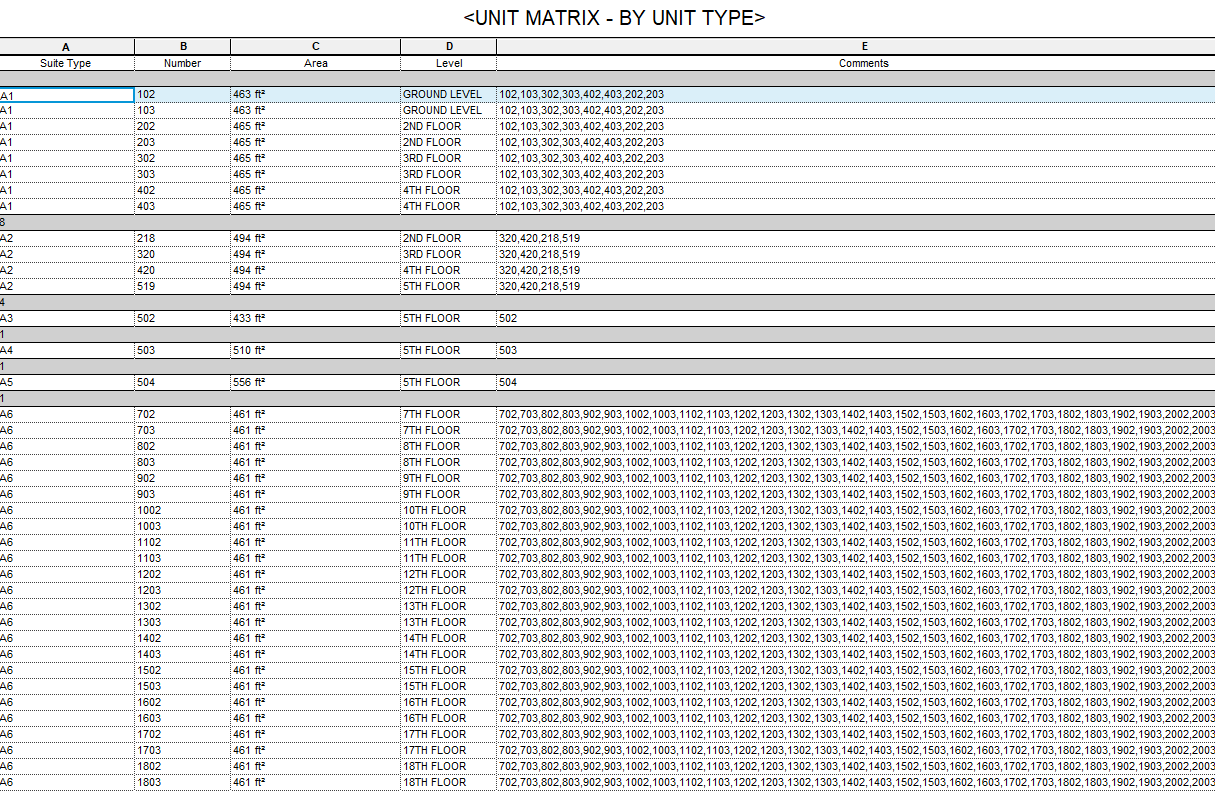Image resolution: width=1215 pixels, height=791 pixels.
Task: Select unit number 302 cell
Action: click(x=183, y=158)
